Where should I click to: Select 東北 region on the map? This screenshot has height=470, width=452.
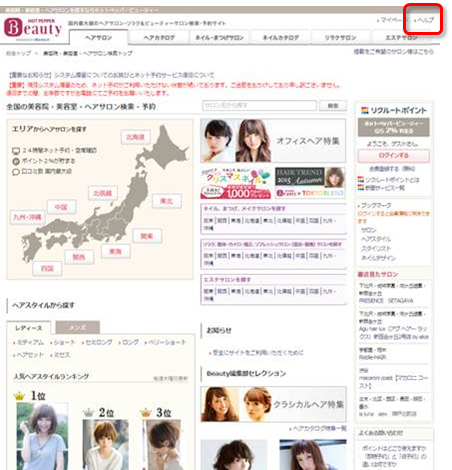coord(166,201)
